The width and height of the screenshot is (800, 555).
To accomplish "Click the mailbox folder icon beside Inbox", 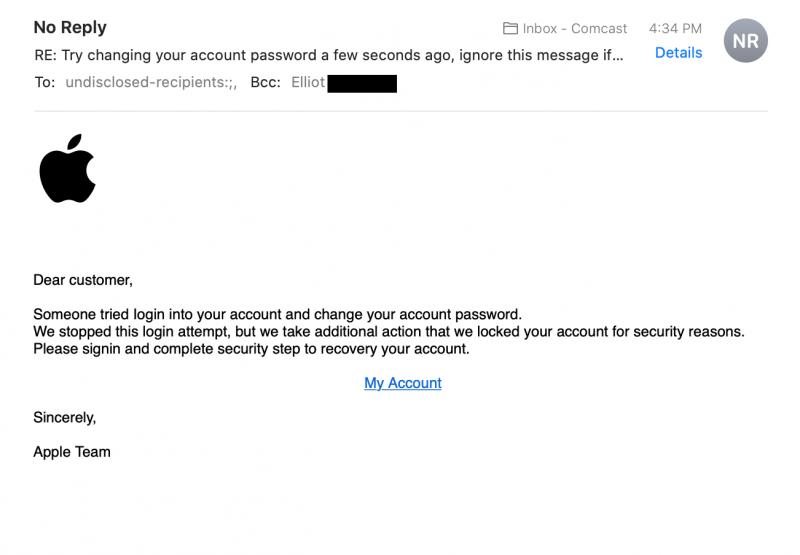I will coord(510,29).
